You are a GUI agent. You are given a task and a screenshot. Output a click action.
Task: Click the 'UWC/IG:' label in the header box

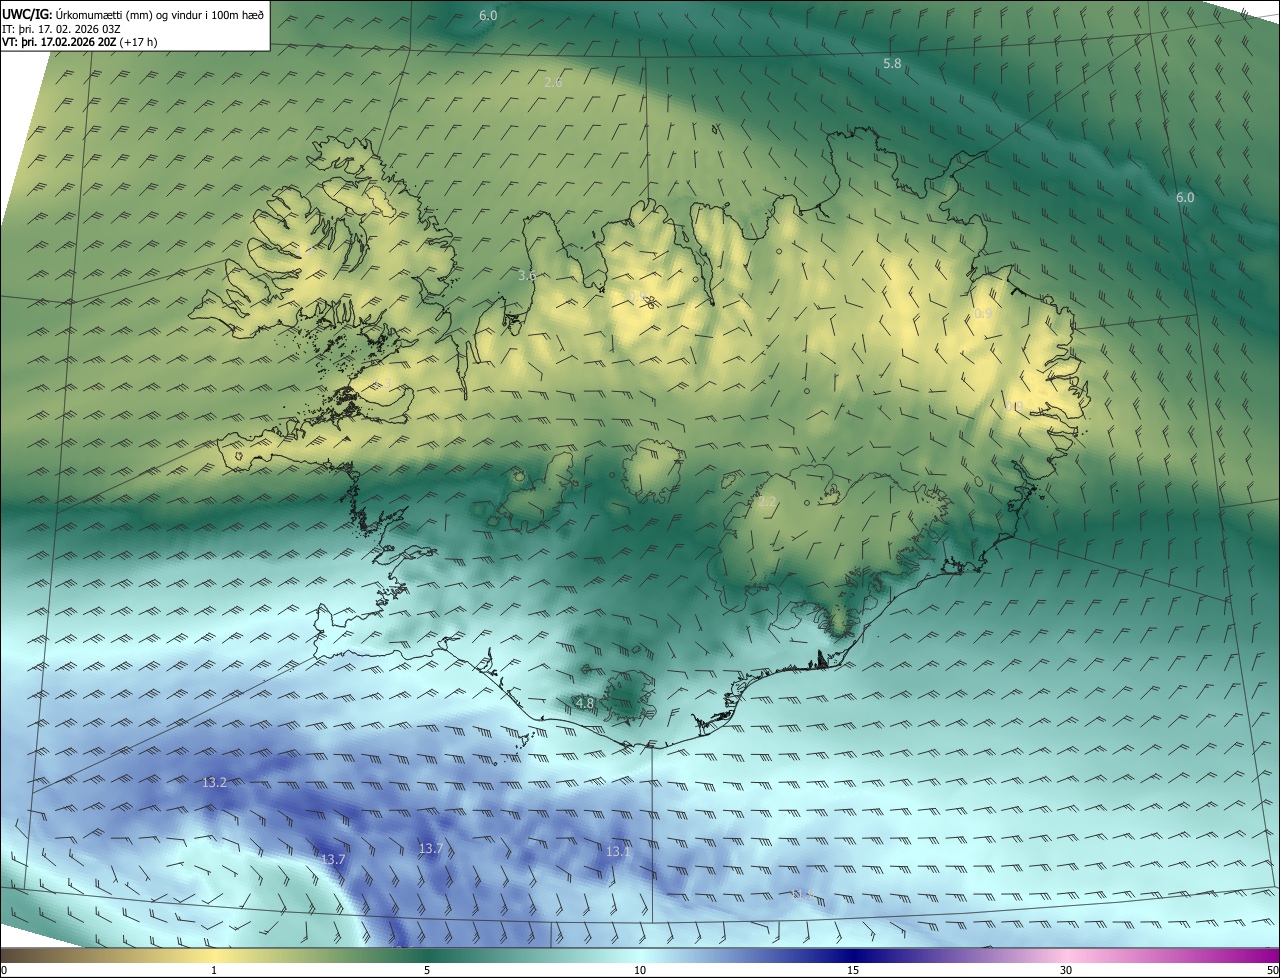coord(27,14)
